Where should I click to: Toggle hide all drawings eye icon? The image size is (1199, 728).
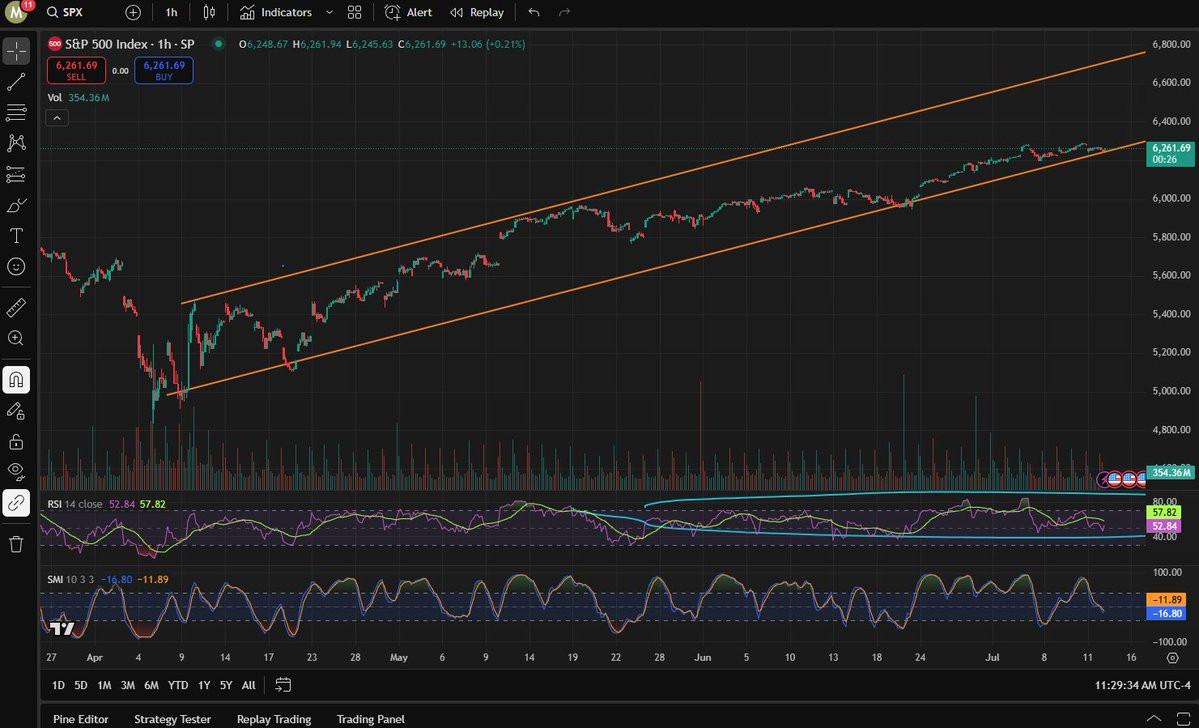pos(16,472)
